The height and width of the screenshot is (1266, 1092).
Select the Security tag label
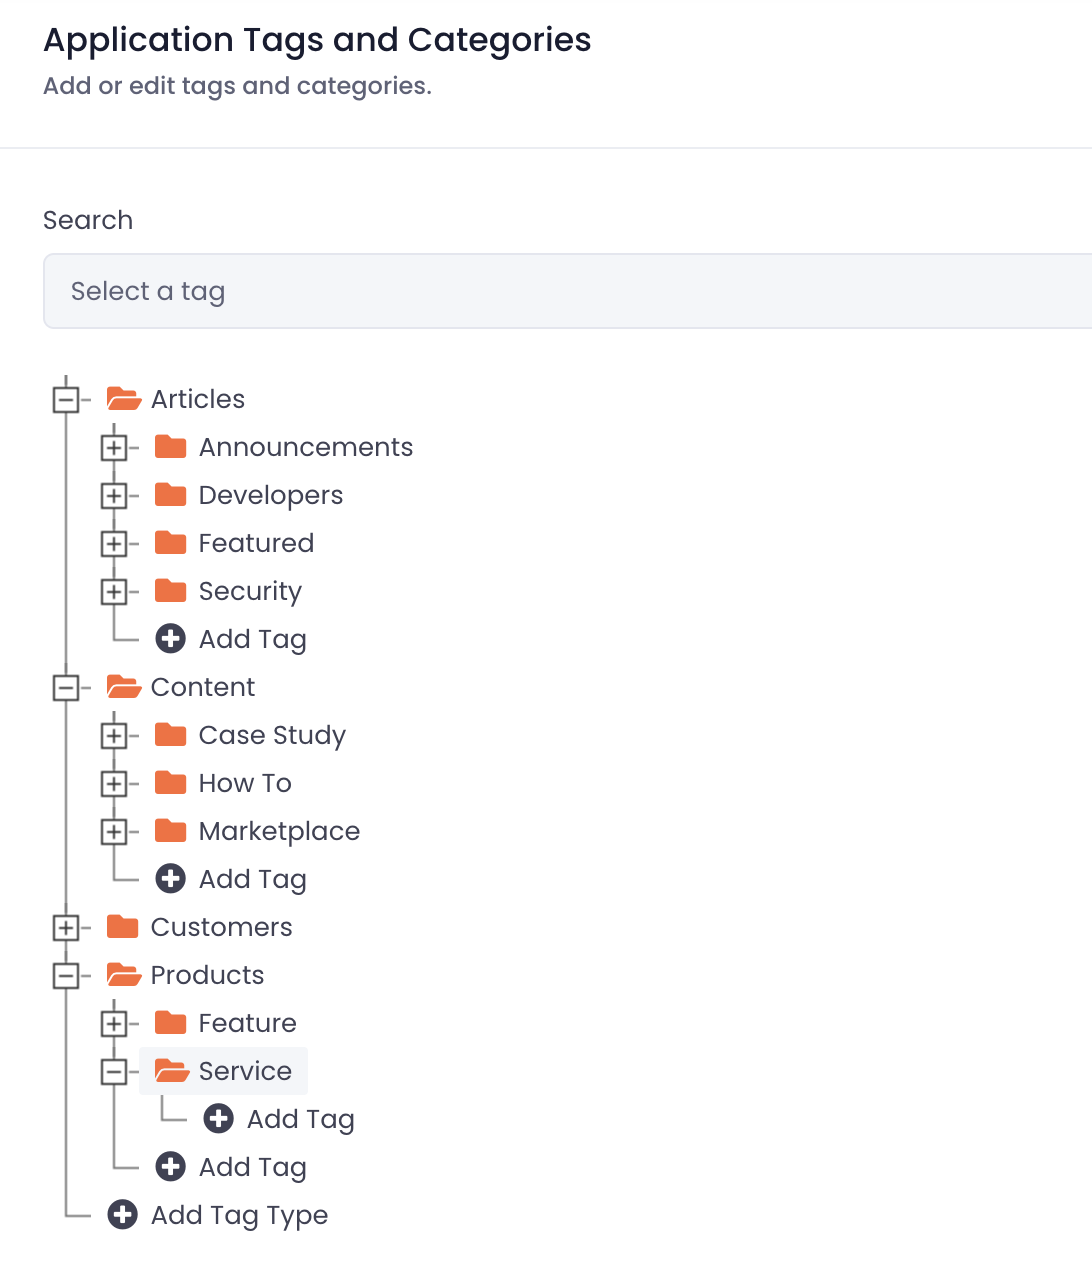tap(250, 591)
